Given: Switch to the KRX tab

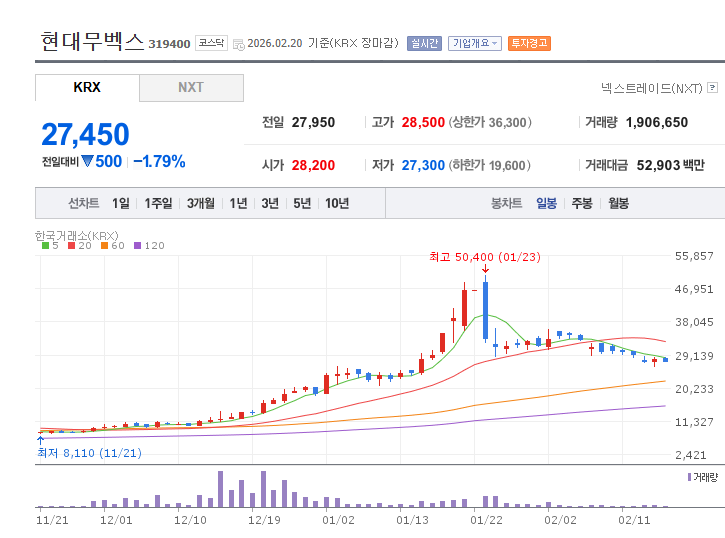Looking at the screenshot, I should pos(87,87).
